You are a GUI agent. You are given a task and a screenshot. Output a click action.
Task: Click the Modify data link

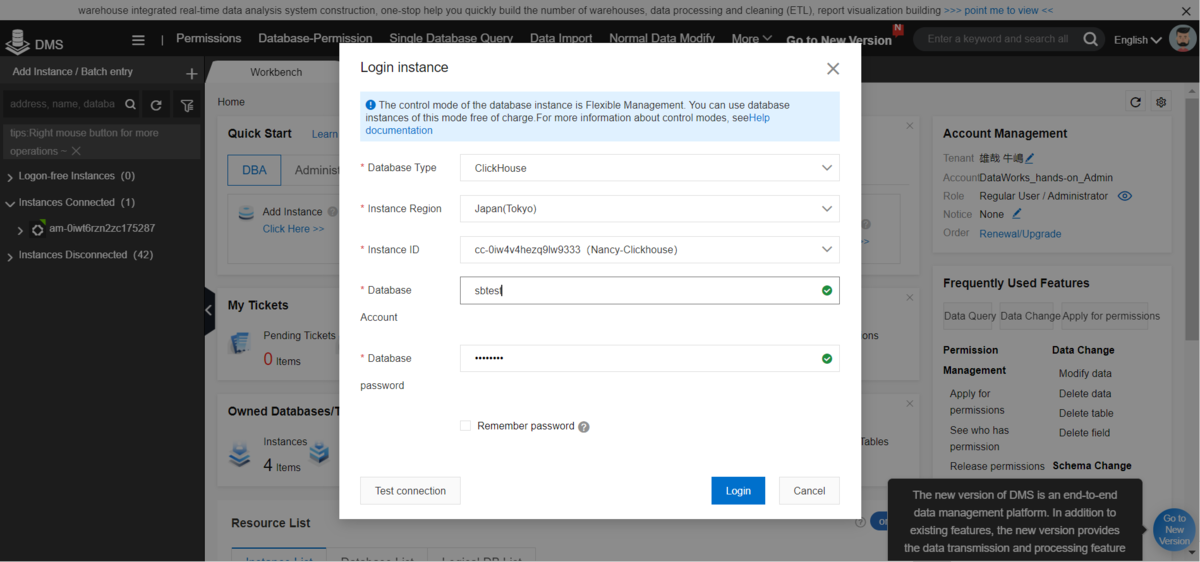tap(1085, 373)
